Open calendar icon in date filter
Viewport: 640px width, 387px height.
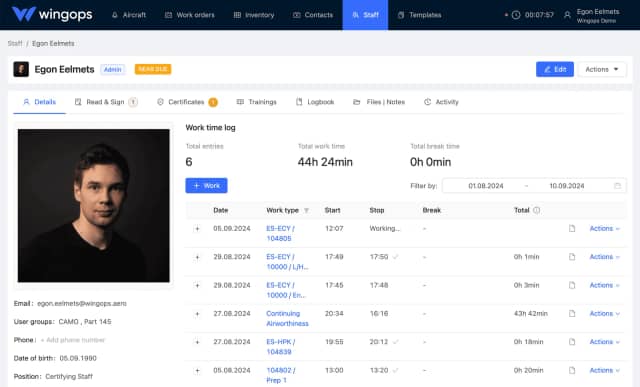coord(618,186)
